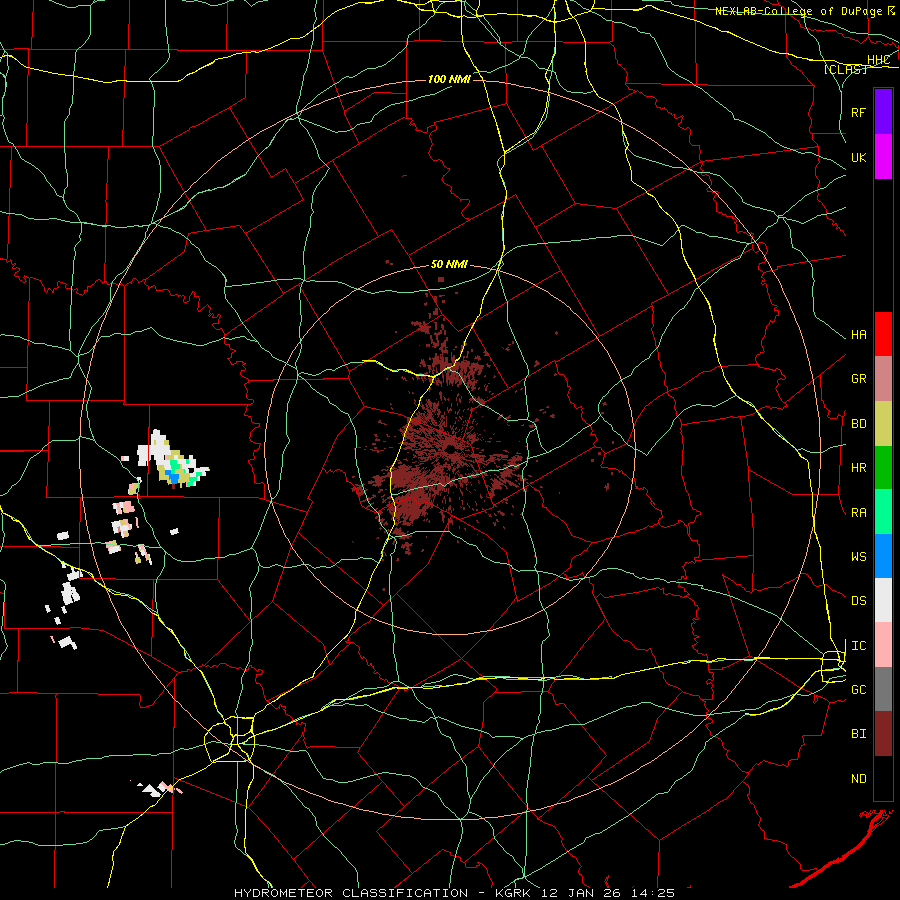Click the GC legend label
This screenshot has height=900, width=900.
tap(859, 690)
